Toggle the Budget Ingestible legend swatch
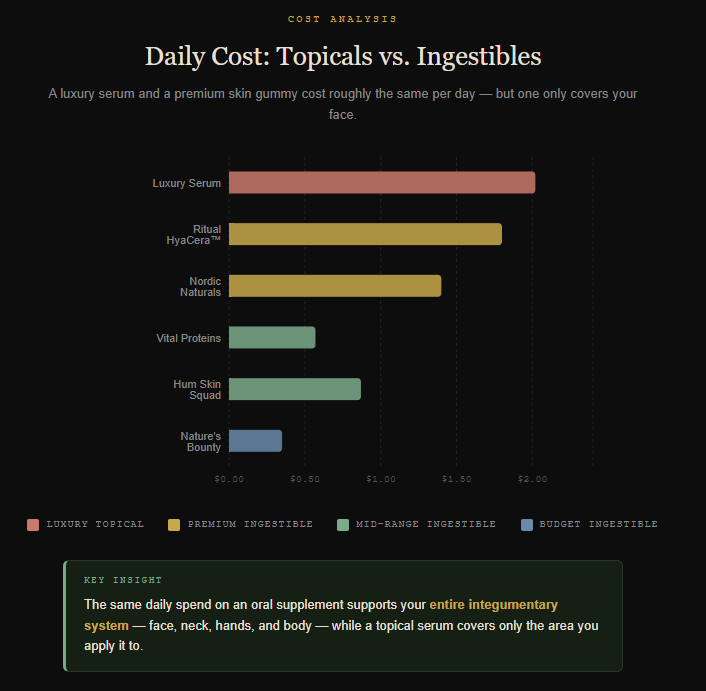 526,525
